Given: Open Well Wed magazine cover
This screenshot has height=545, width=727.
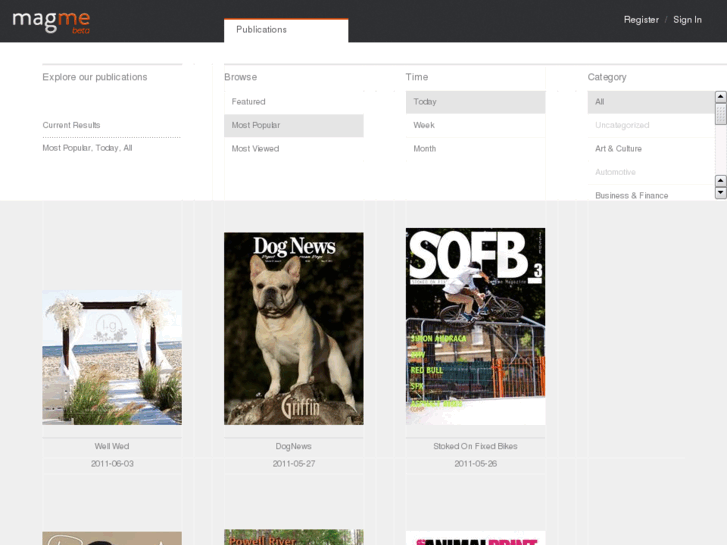Looking at the screenshot, I should tap(112, 358).
